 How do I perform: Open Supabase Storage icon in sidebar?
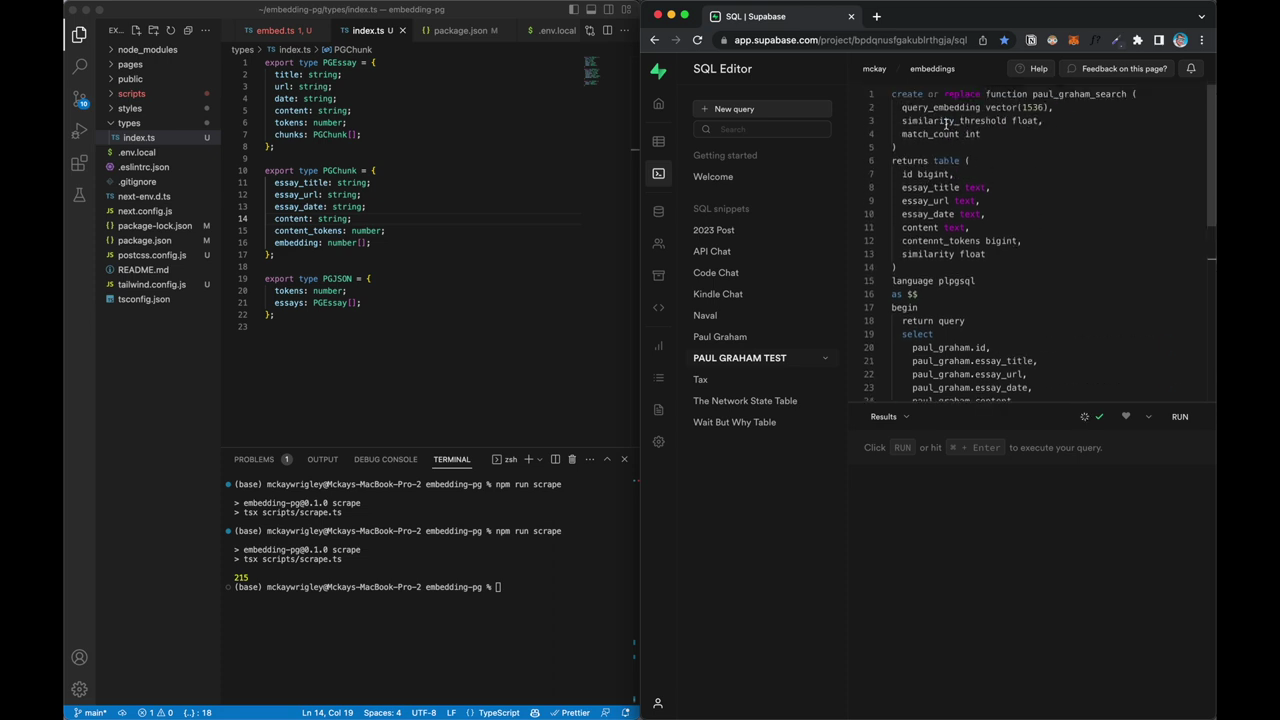tap(658, 275)
